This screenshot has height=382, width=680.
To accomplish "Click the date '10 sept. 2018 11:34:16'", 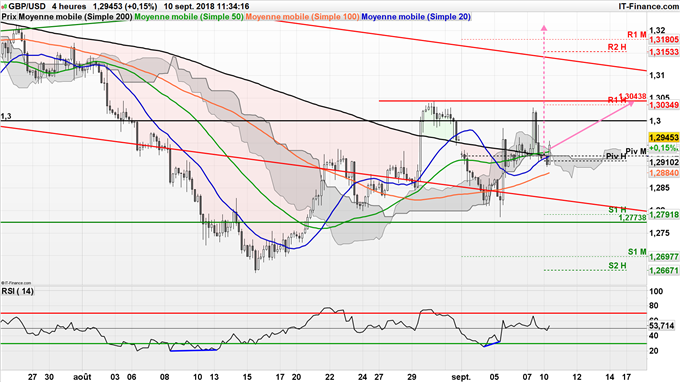I will coord(206,6).
